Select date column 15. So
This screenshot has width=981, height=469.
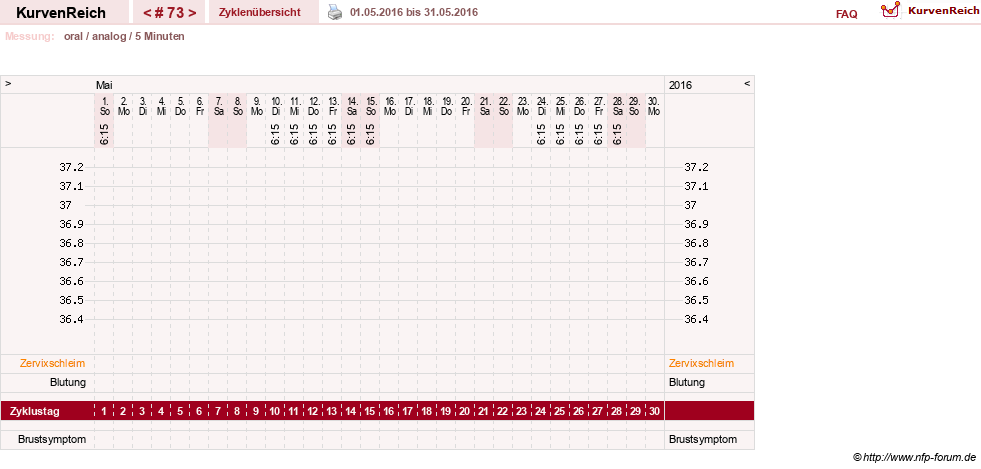pyautogui.click(x=371, y=106)
